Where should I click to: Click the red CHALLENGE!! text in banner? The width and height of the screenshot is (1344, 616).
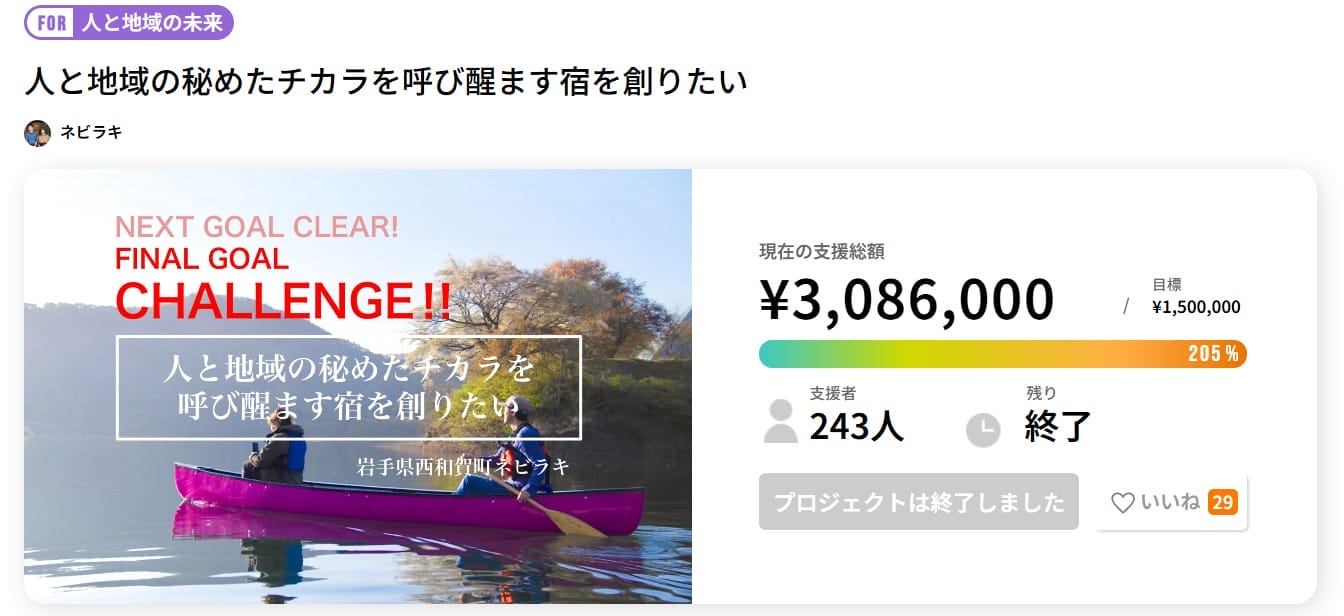pos(283,301)
